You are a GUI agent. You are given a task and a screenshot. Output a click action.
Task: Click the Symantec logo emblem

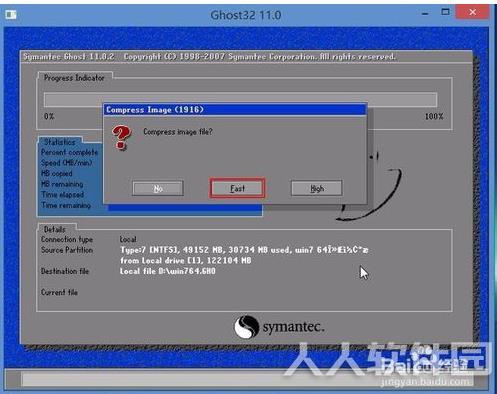click(x=246, y=327)
